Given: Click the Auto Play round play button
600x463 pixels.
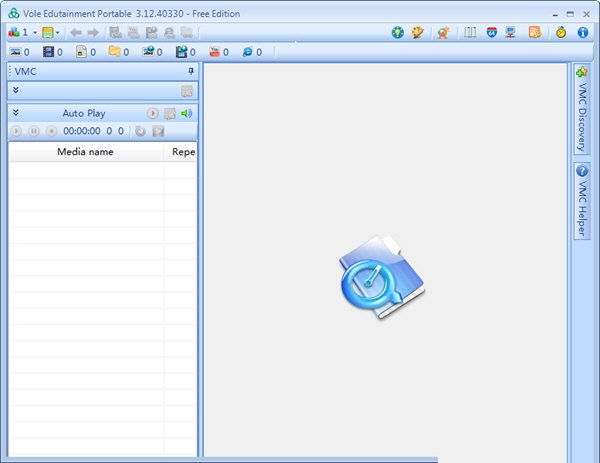Looking at the screenshot, I should pos(152,113).
